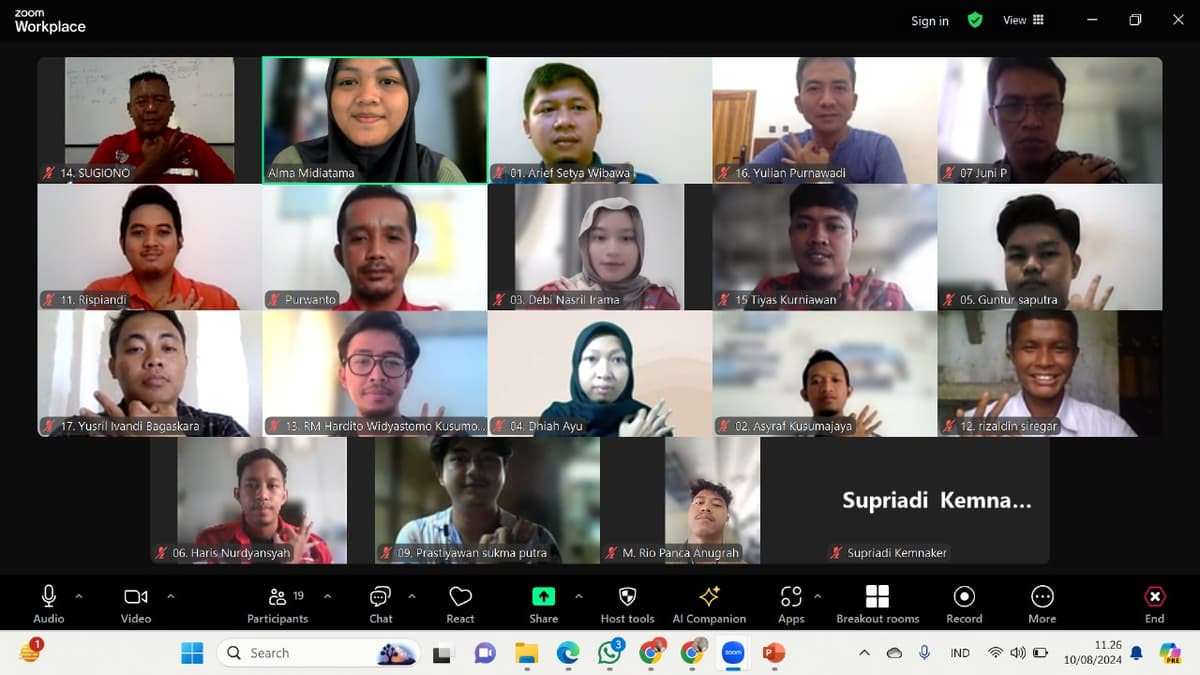The image size is (1200, 675).
Task: Open Host tools shield menu
Action: click(628, 604)
